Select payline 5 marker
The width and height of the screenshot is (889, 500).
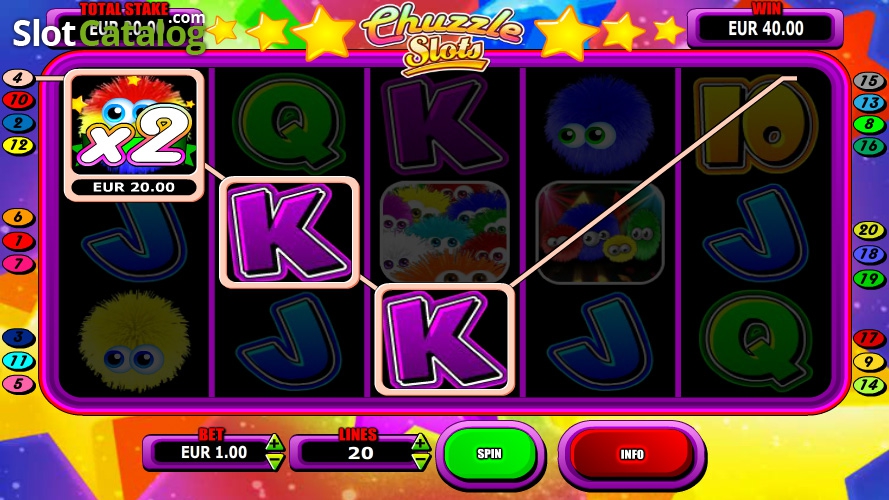point(18,384)
